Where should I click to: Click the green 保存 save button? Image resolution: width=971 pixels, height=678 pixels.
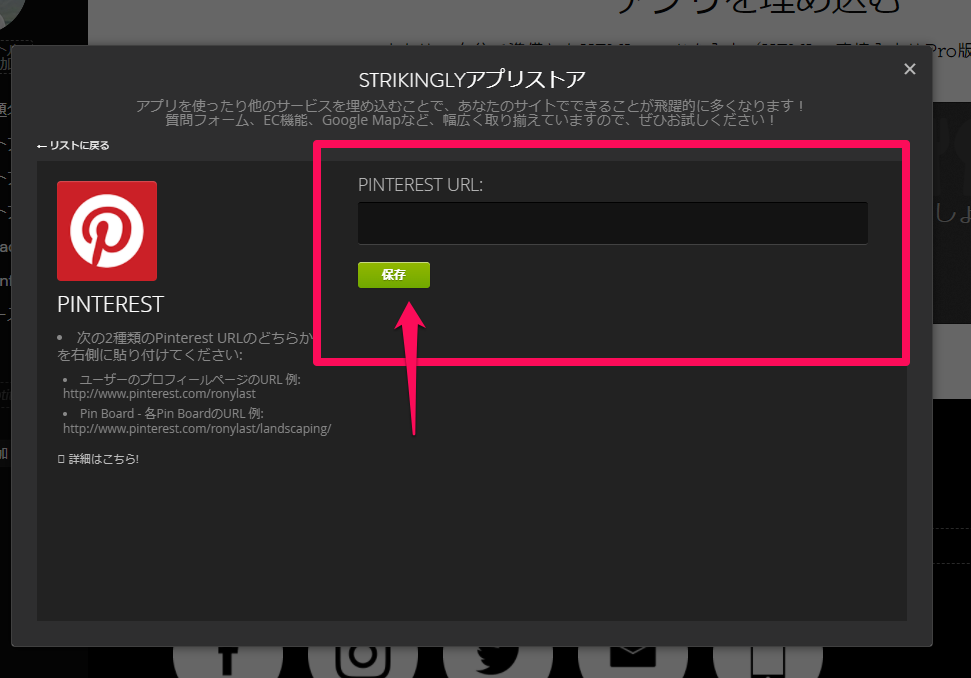tap(394, 275)
